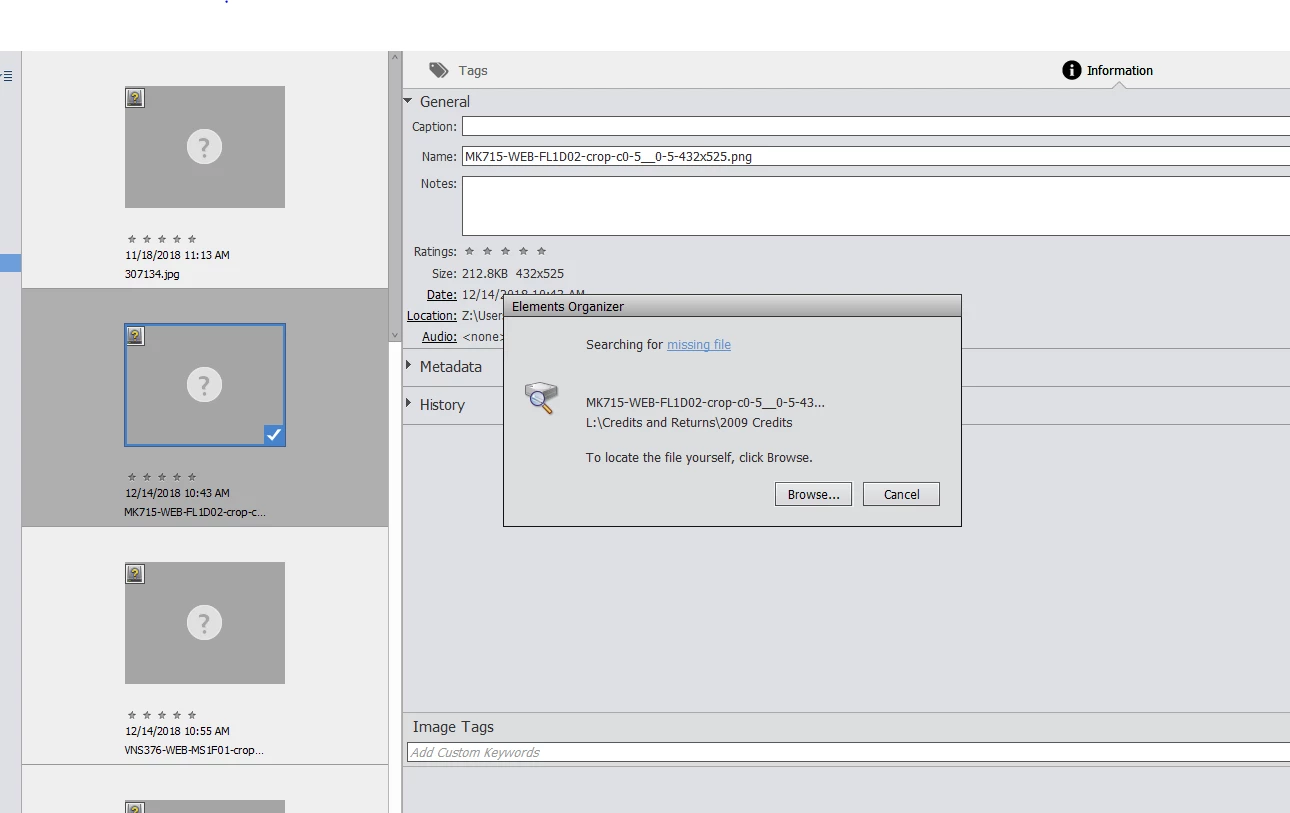
Task: Expand the History section
Action: (408, 403)
